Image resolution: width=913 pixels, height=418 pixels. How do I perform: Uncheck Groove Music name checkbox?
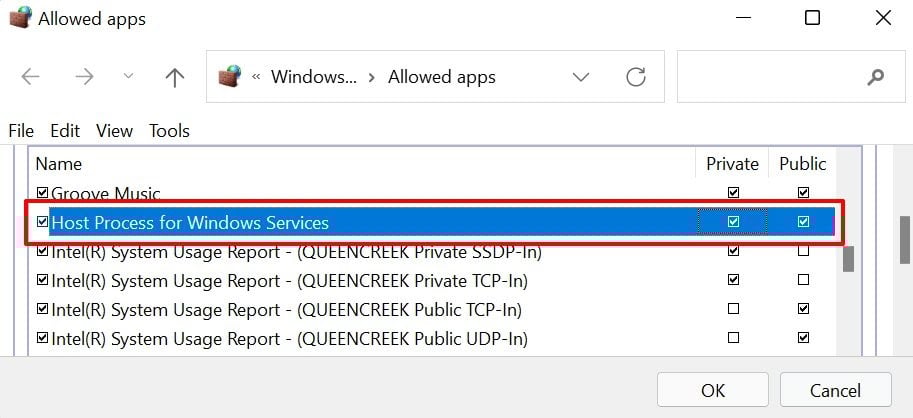42,193
